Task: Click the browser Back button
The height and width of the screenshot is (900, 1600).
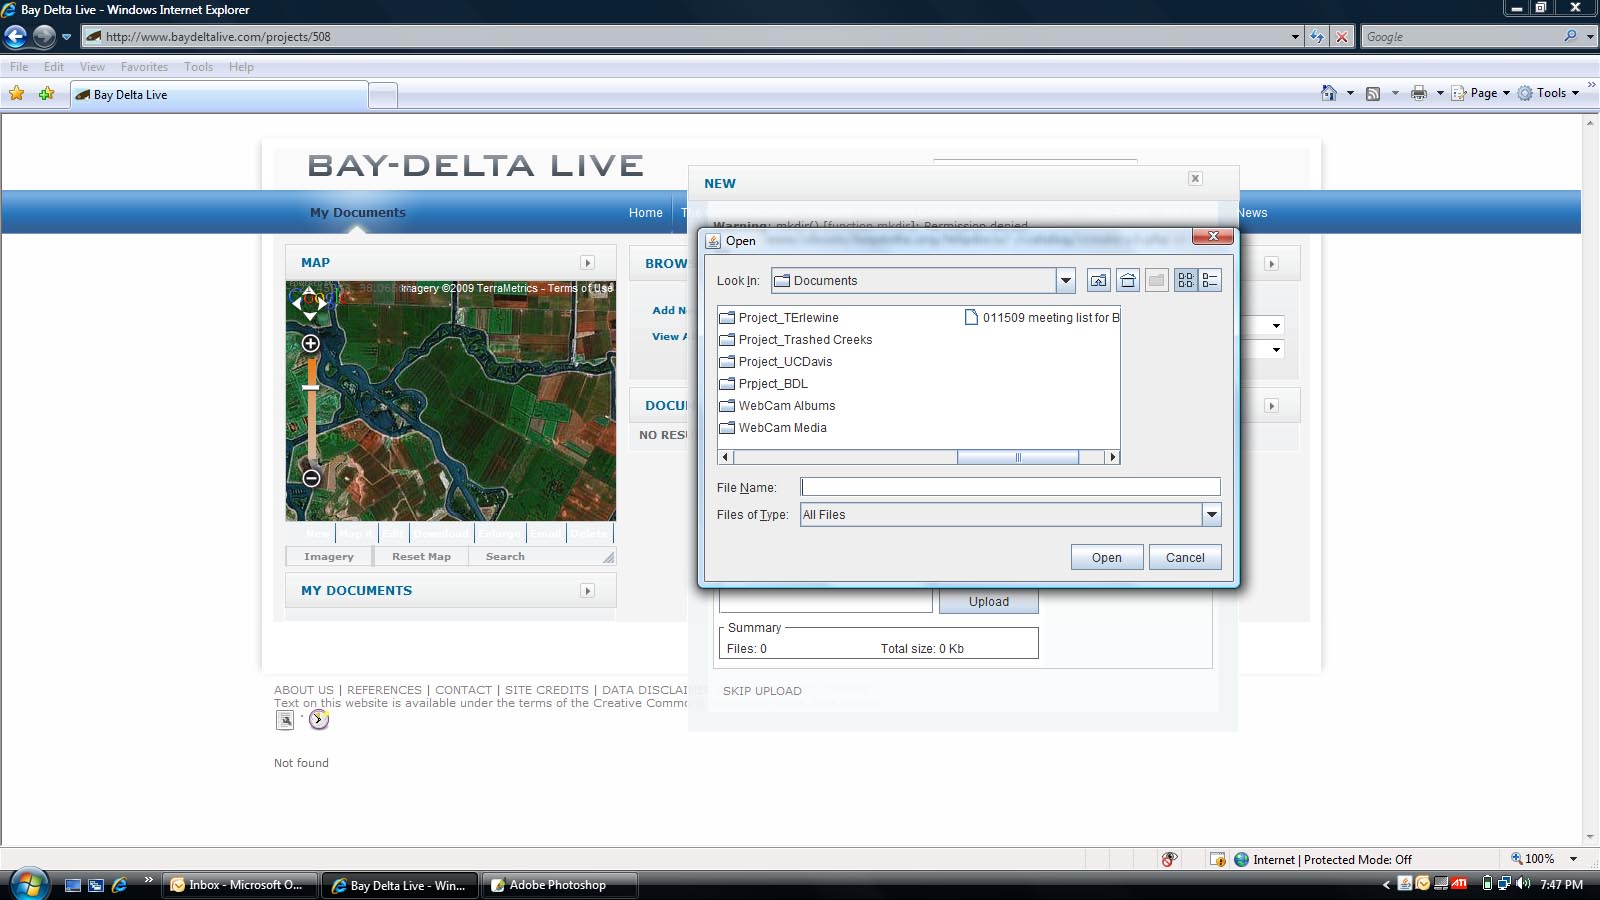Action: 15,37
